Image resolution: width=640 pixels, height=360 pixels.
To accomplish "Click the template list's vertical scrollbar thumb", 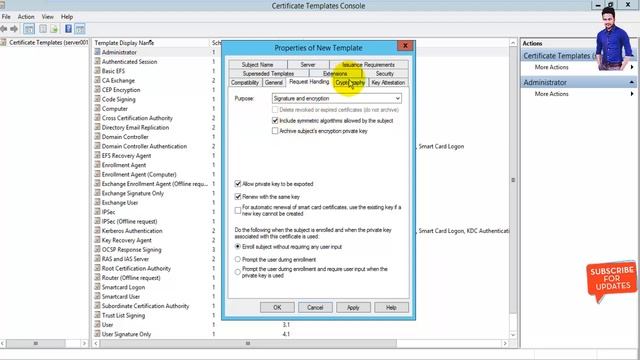I will coord(513,180).
